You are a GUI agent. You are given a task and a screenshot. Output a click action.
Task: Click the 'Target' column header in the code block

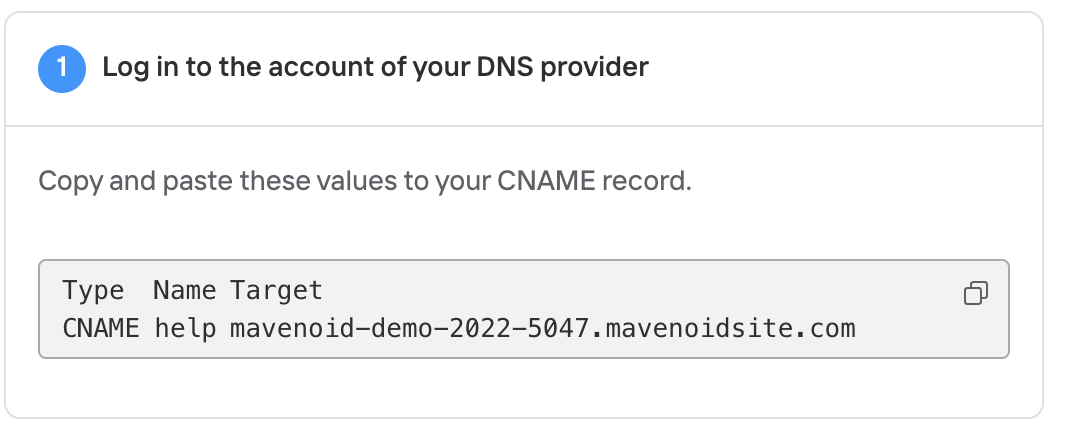(276, 290)
